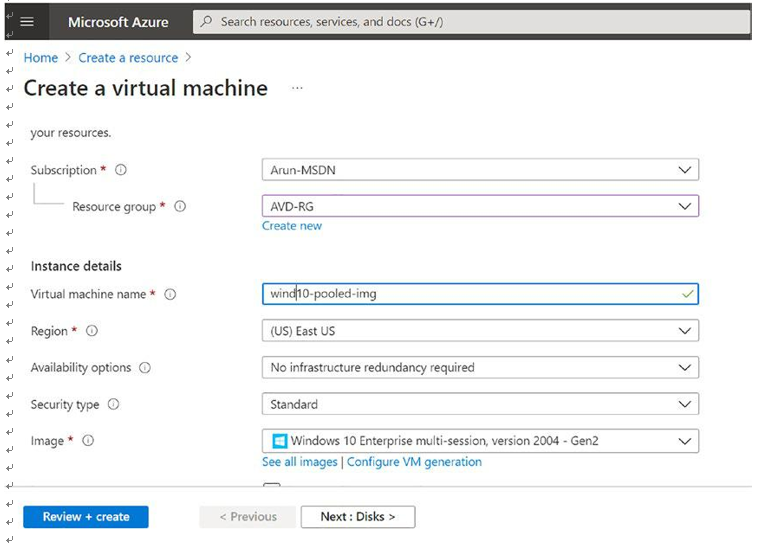Viewport: 758px width, 550px height.
Task: Click the Windows logo in Image field
Action: point(279,441)
